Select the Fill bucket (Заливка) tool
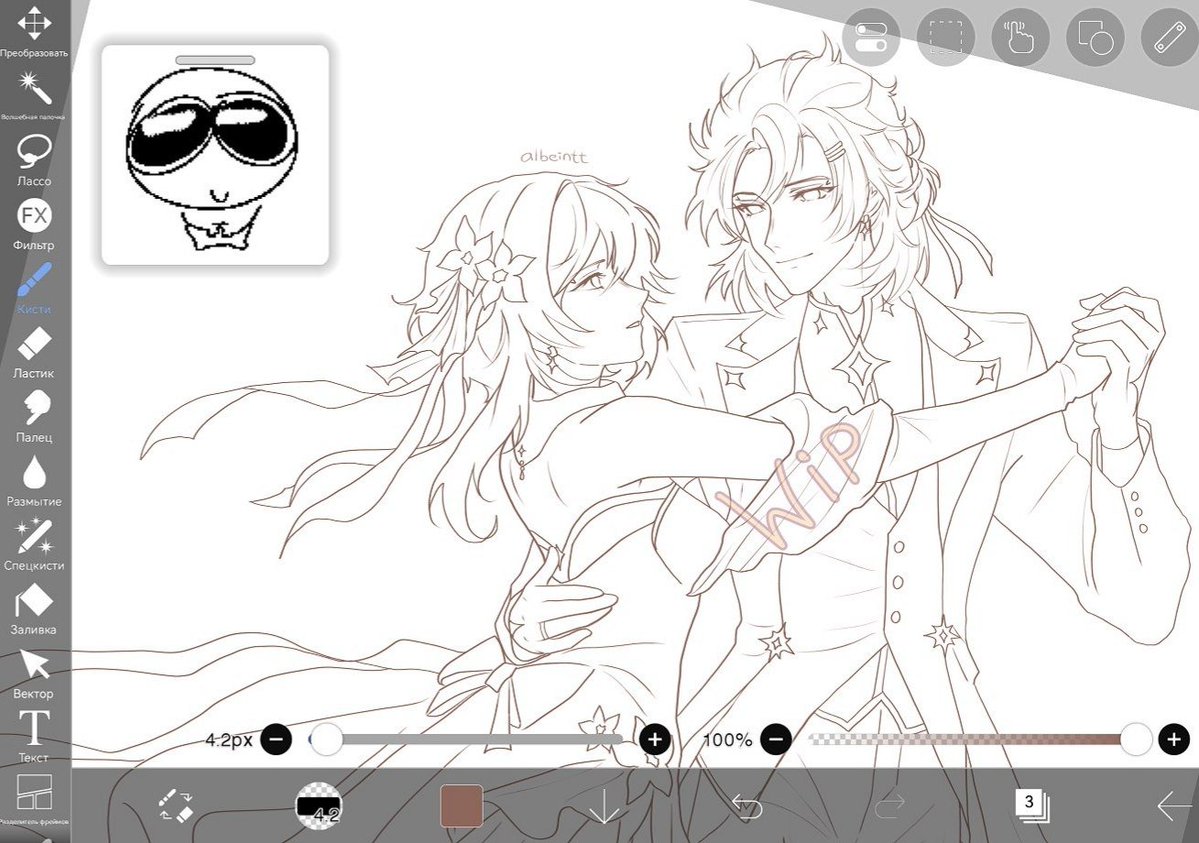1199x843 pixels. 34,610
